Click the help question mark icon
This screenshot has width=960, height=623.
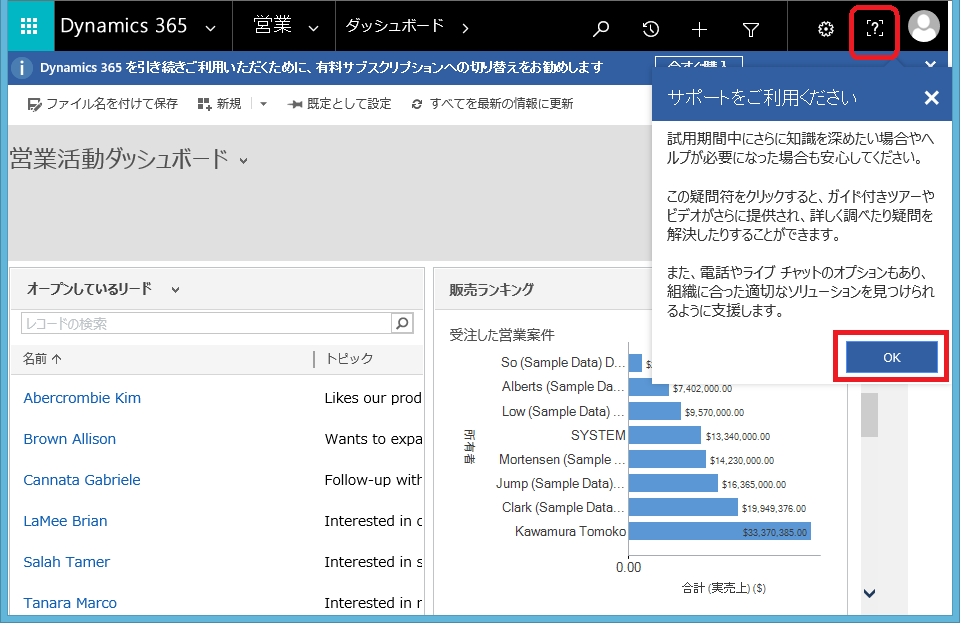pos(874,28)
